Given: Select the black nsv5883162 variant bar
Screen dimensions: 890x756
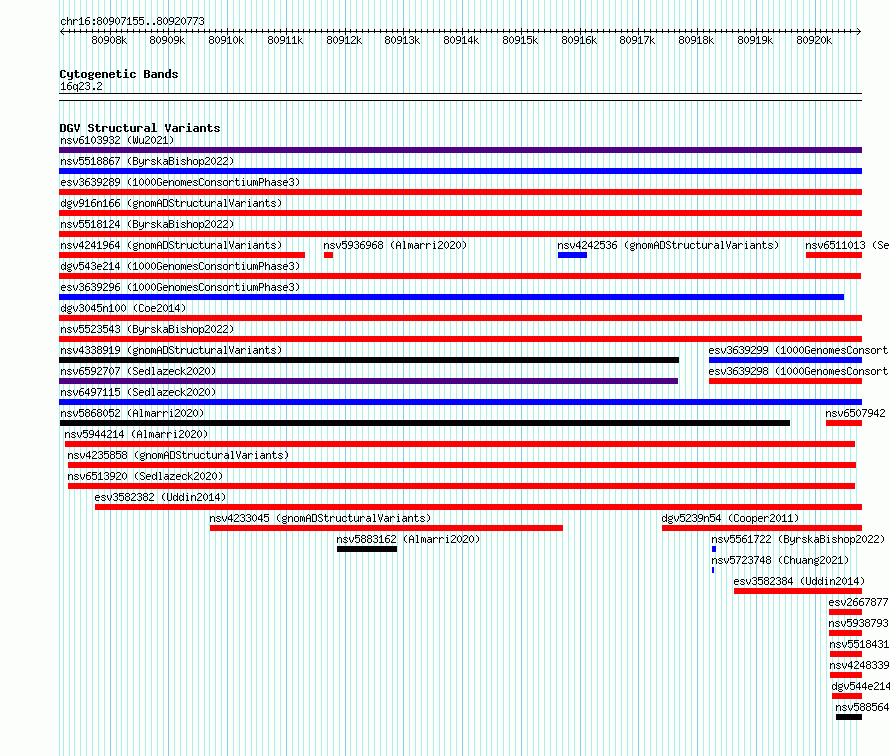Looking at the screenshot, I should 367,549.
